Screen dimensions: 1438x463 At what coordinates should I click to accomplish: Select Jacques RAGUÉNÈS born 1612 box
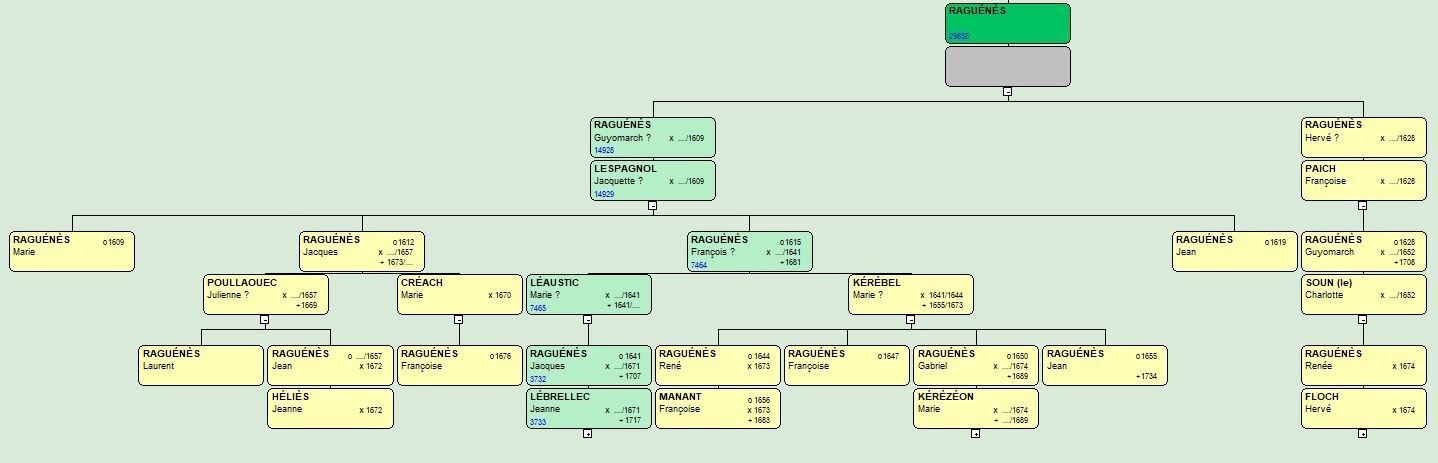pos(362,251)
